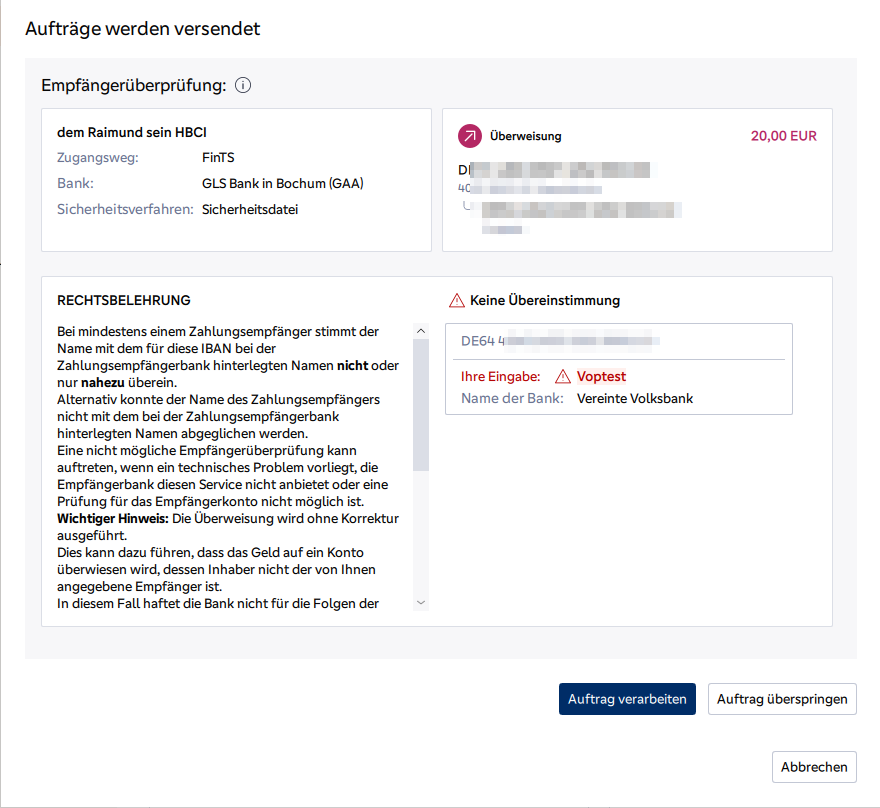The image size is (880, 808).
Task: Click the RECHTSBELEHRUNG heading
Action: 124,300
